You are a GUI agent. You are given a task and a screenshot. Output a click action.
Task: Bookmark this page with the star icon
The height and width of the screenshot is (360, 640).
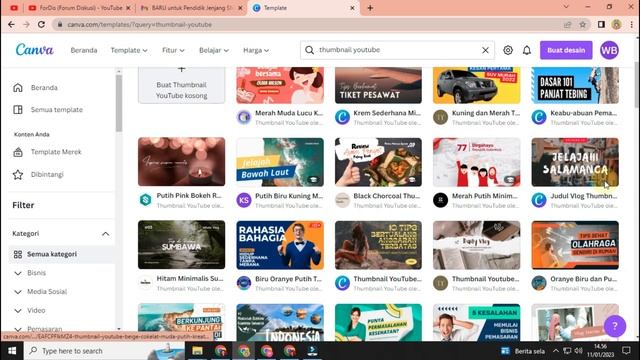(x=582, y=24)
